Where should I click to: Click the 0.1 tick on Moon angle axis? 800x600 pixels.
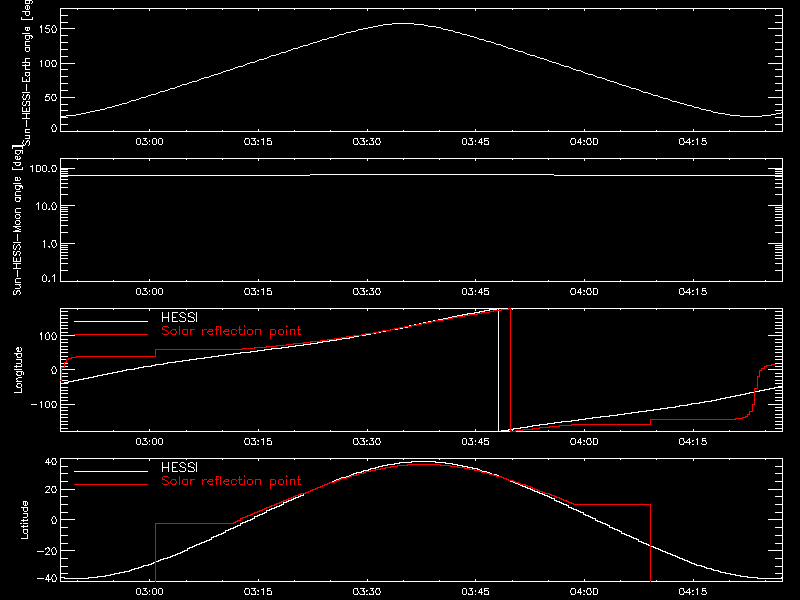coord(49,279)
